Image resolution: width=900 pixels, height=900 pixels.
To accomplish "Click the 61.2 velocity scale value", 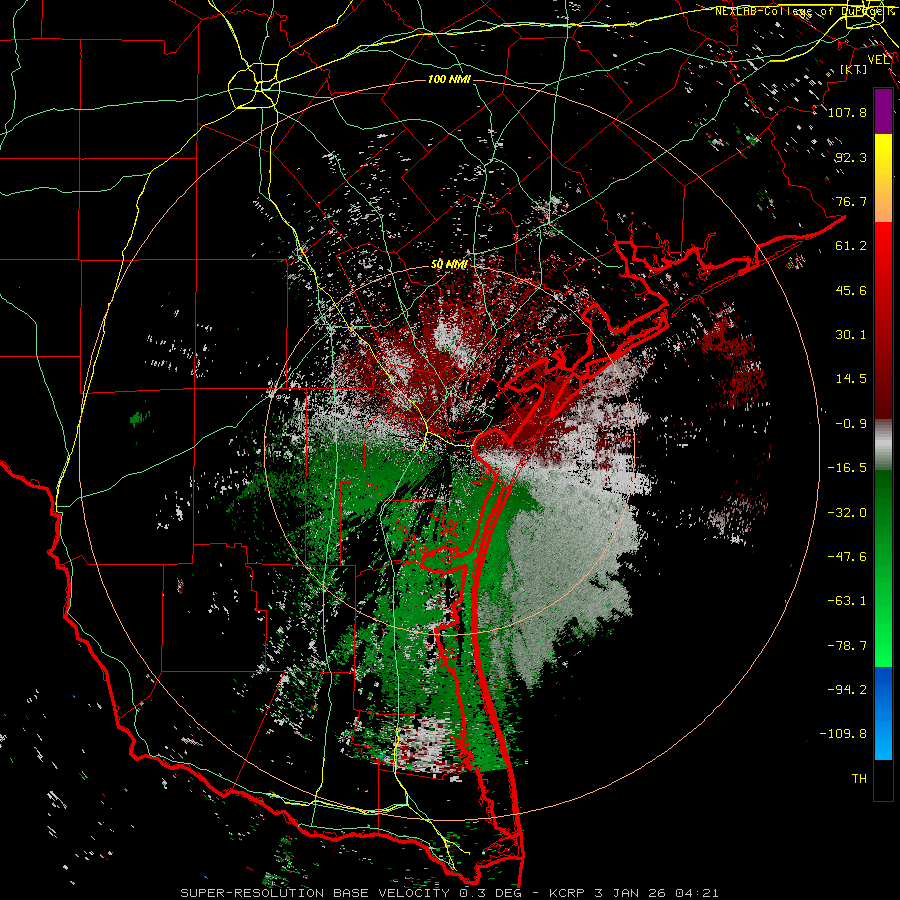I will coord(851,246).
